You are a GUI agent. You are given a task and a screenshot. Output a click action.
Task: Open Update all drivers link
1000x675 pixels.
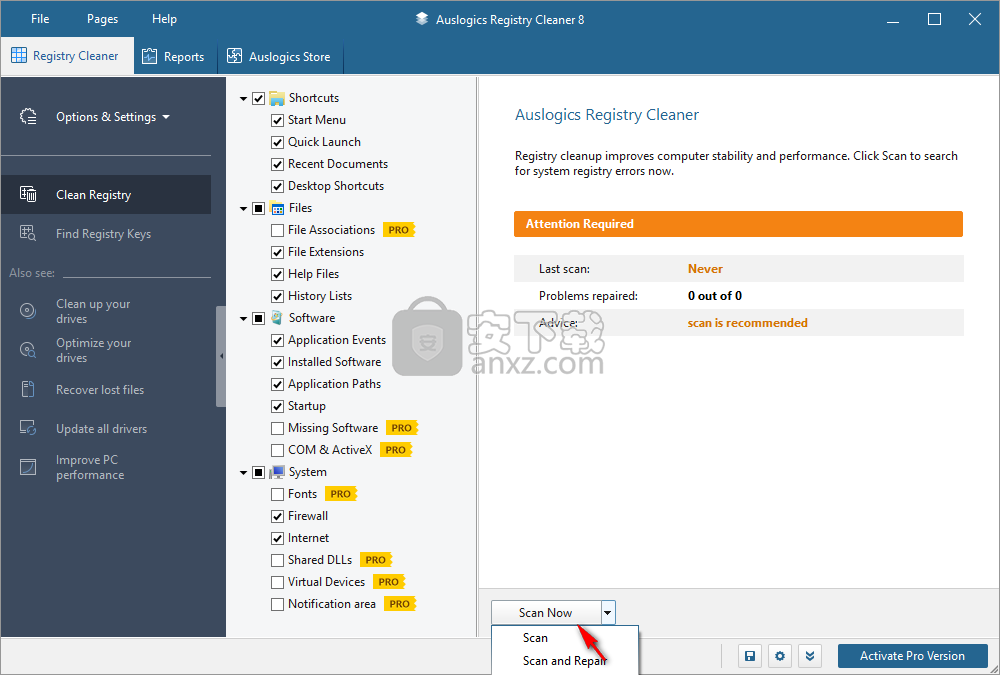coord(101,429)
